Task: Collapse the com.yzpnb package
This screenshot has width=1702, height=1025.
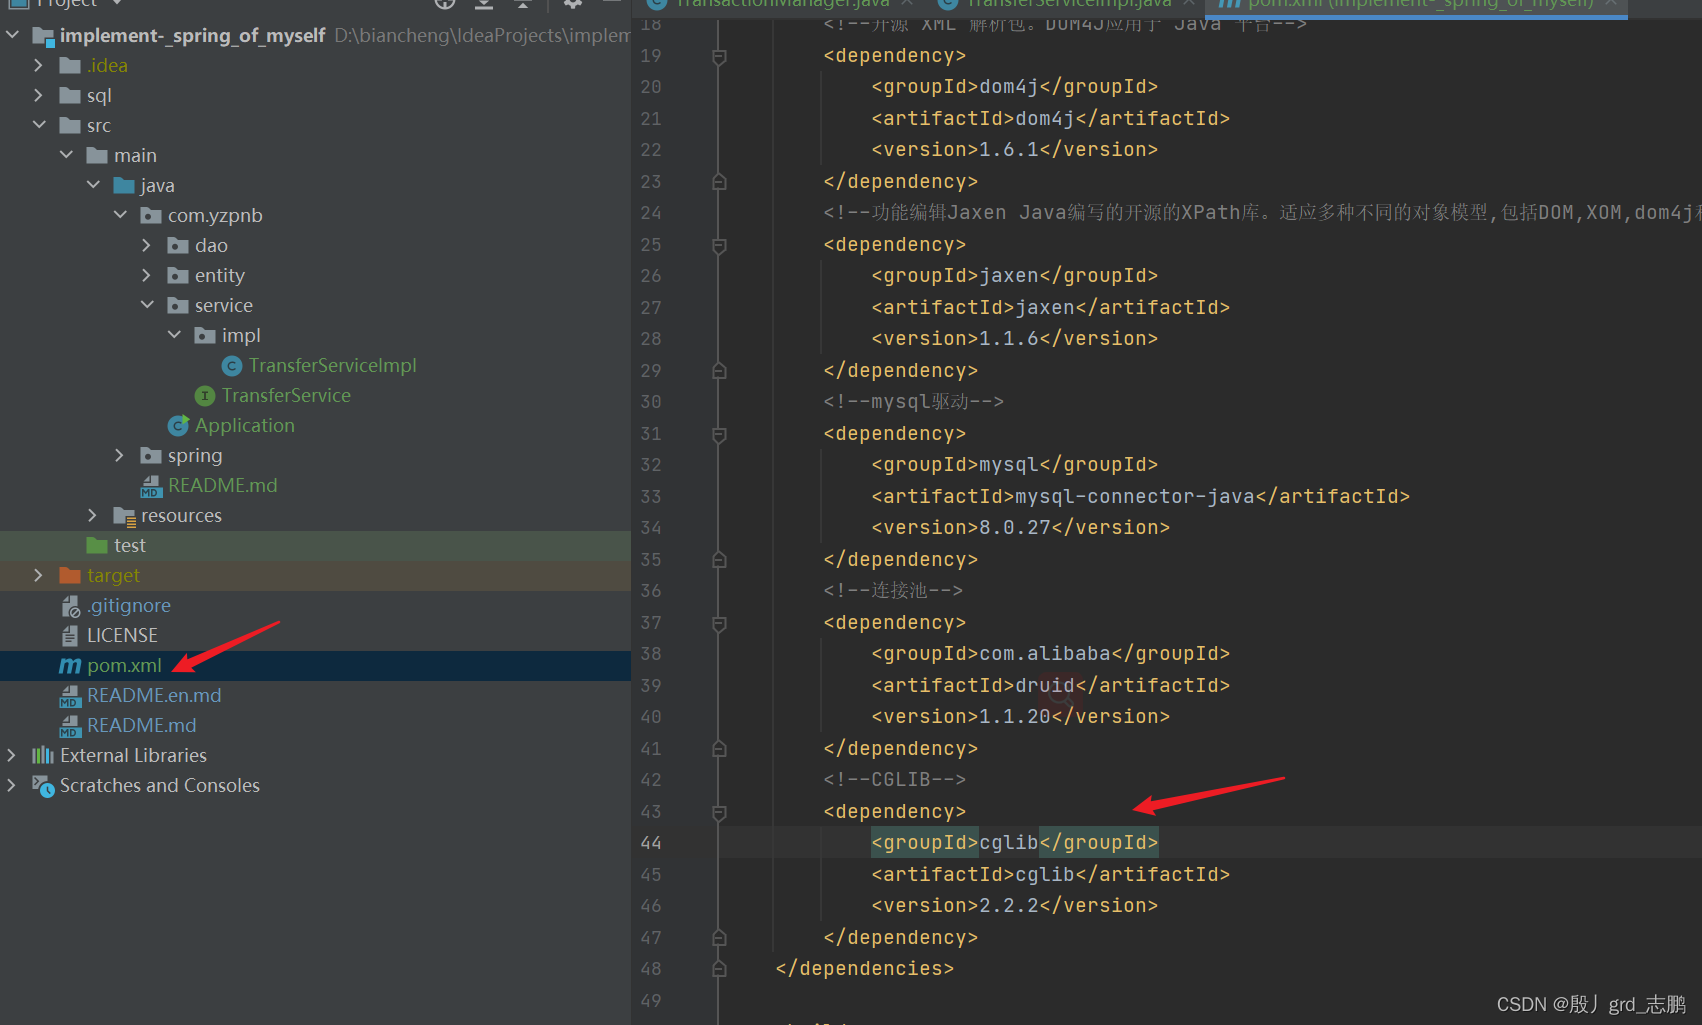Action: (120, 216)
